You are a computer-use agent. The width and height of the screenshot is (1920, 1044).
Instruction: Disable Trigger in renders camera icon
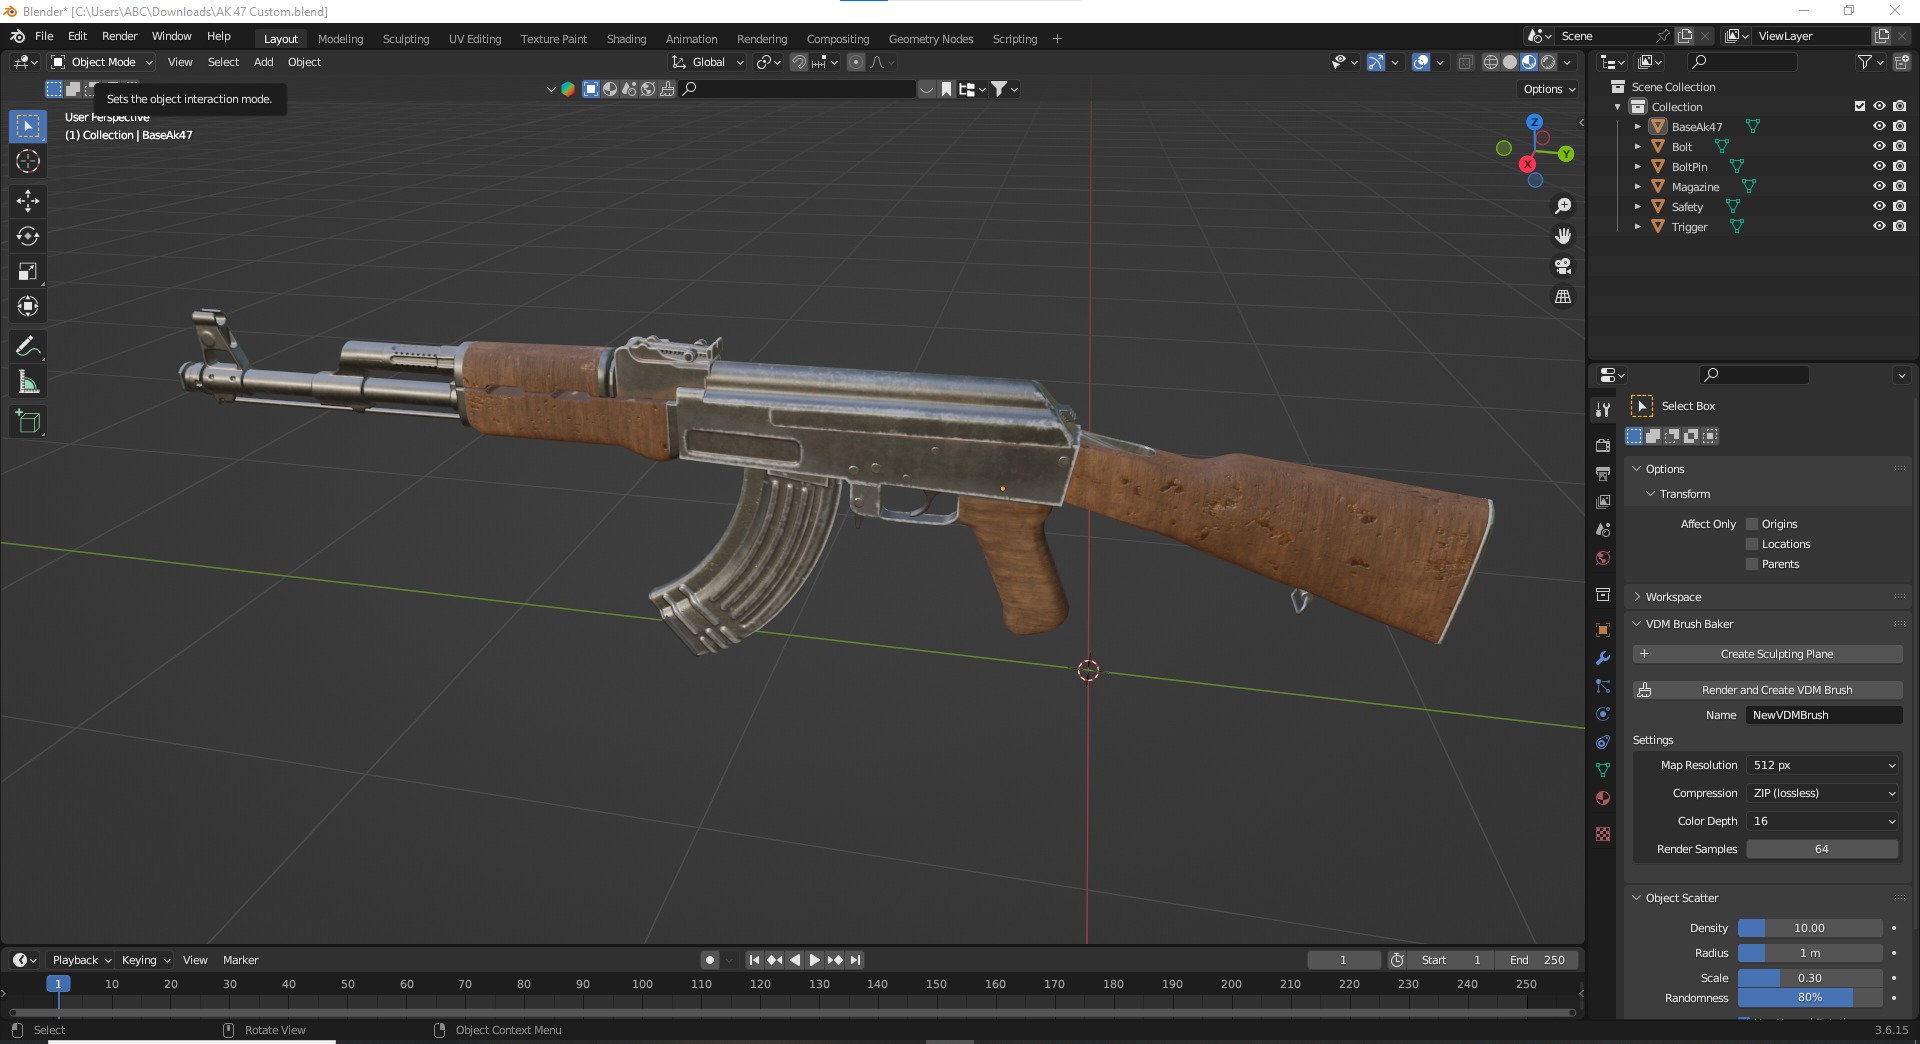pos(1900,226)
